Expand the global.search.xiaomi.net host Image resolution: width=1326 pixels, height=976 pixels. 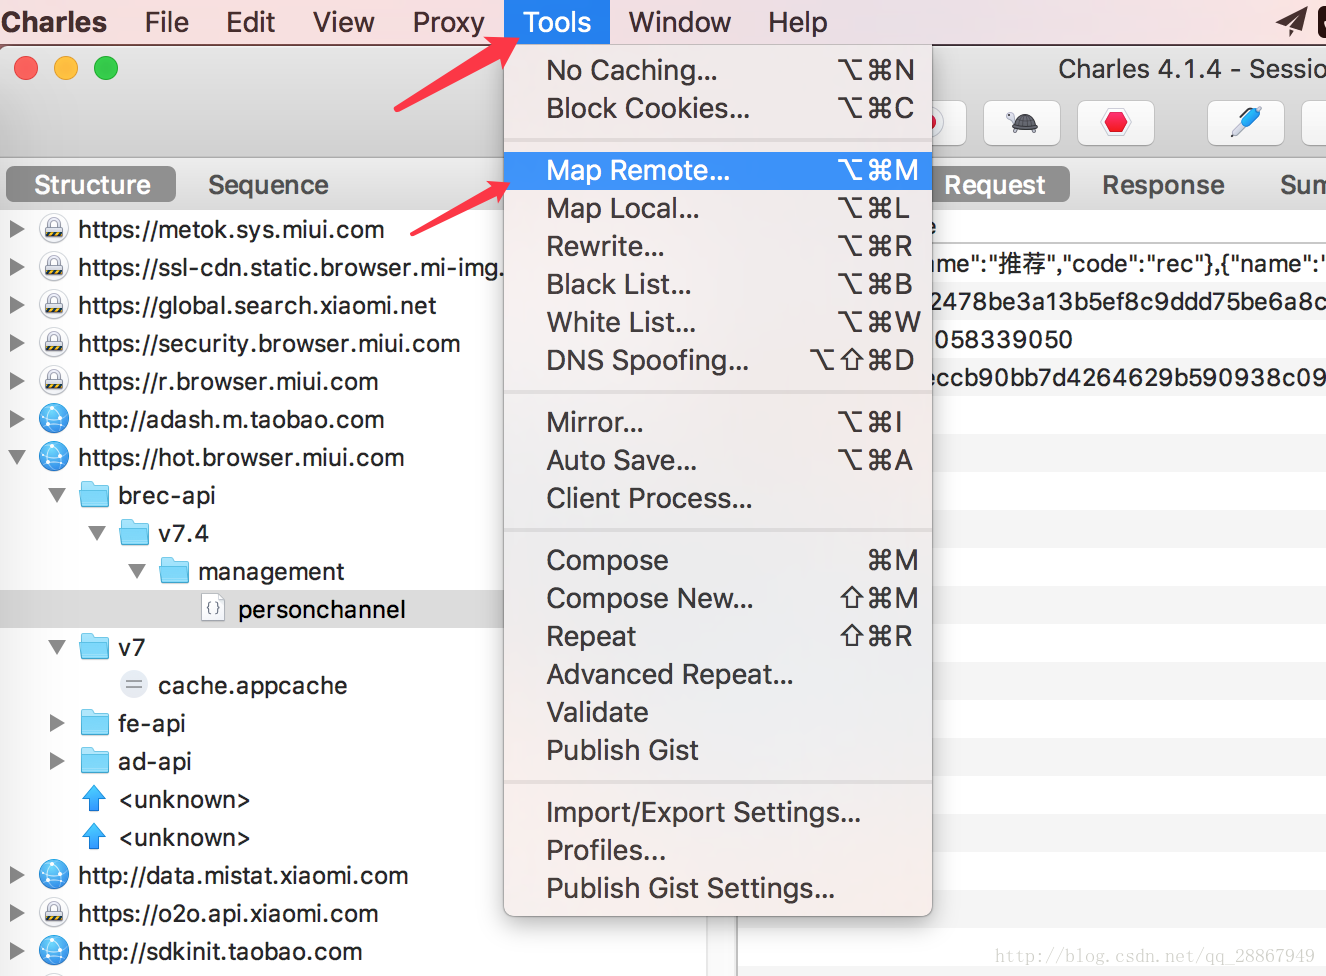(17, 305)
